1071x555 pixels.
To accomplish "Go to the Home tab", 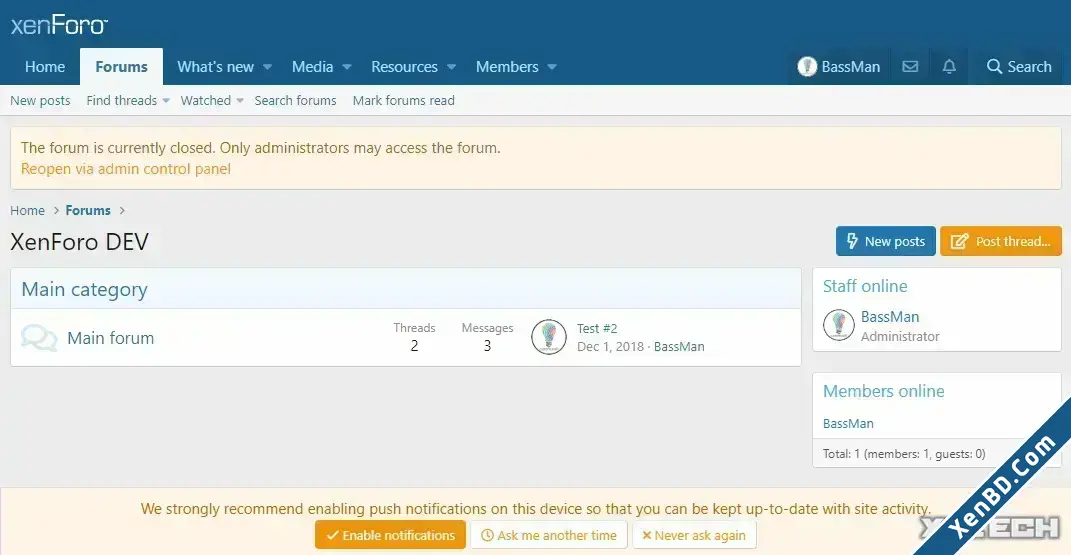I will click(45, 67).
